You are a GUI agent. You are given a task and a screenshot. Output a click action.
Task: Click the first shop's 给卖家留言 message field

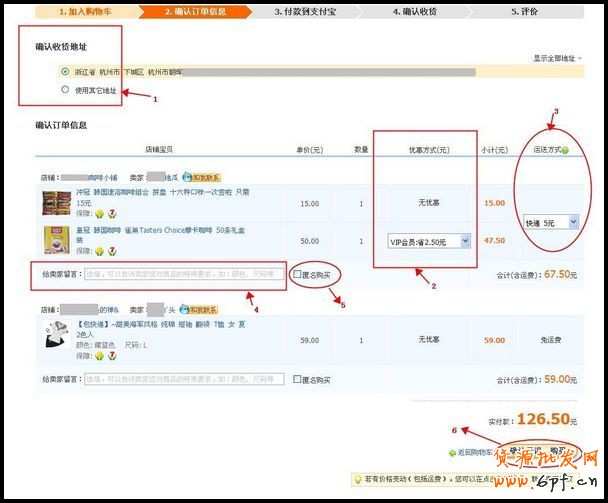click(185, 274)
